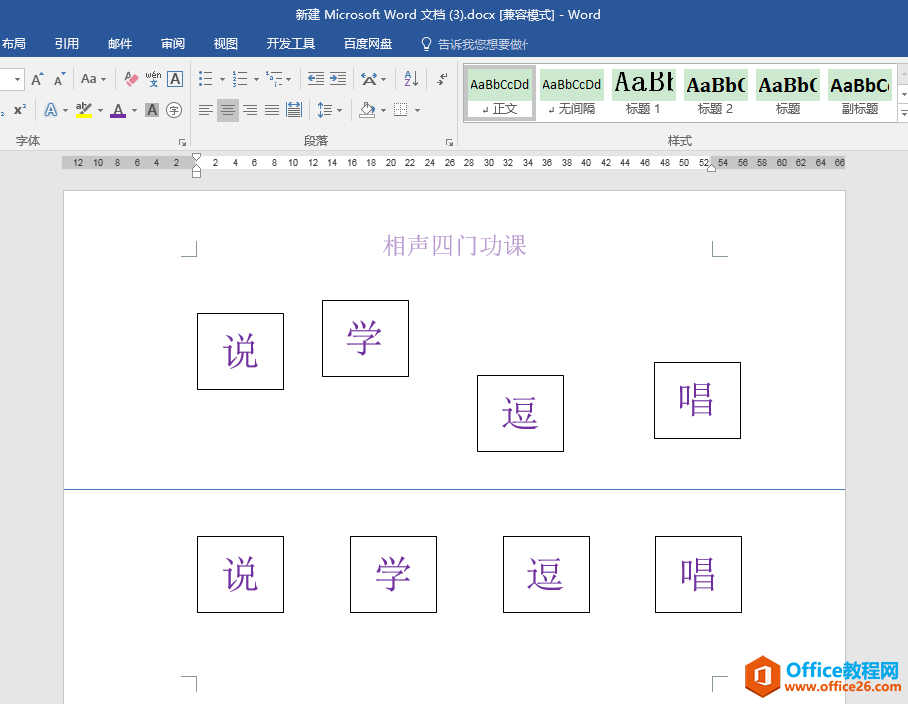The width and height of the screenshot is (908, 704).
Task: Align text to the right
Action: click(250, 110)
